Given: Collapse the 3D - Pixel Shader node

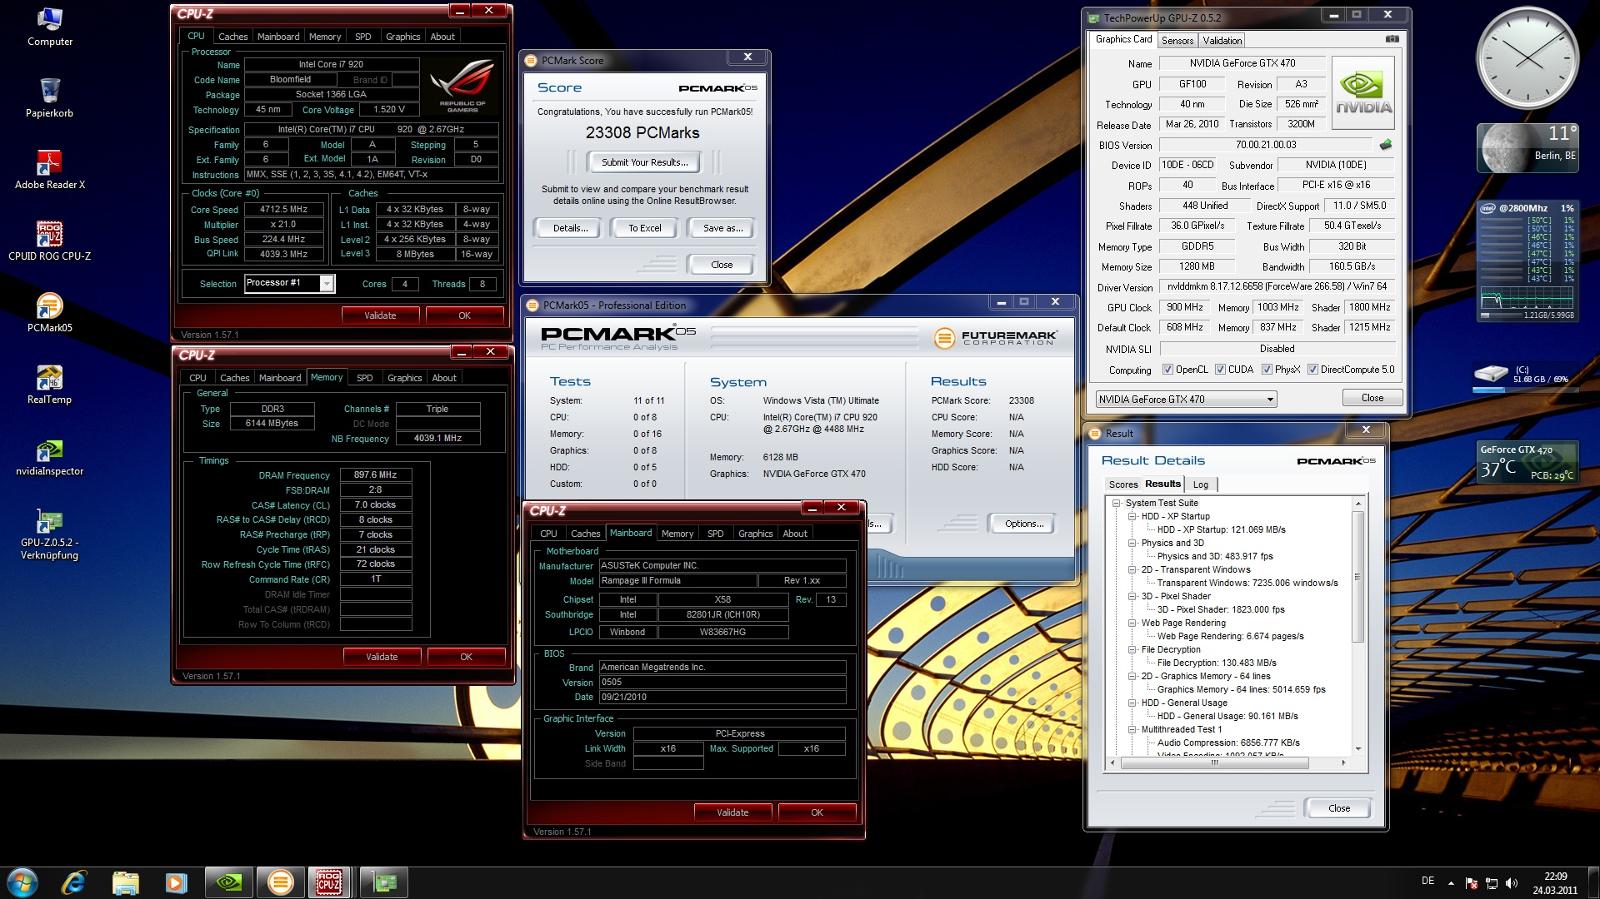Looking at the screenshot, I should (x=1133, y=596).
